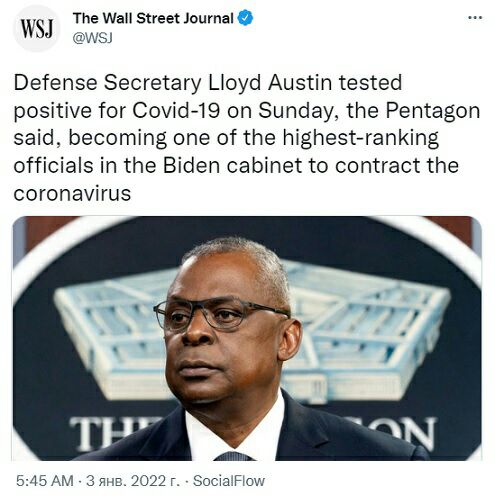Click the final word coronavirus
495x496 pixels.
72,193
